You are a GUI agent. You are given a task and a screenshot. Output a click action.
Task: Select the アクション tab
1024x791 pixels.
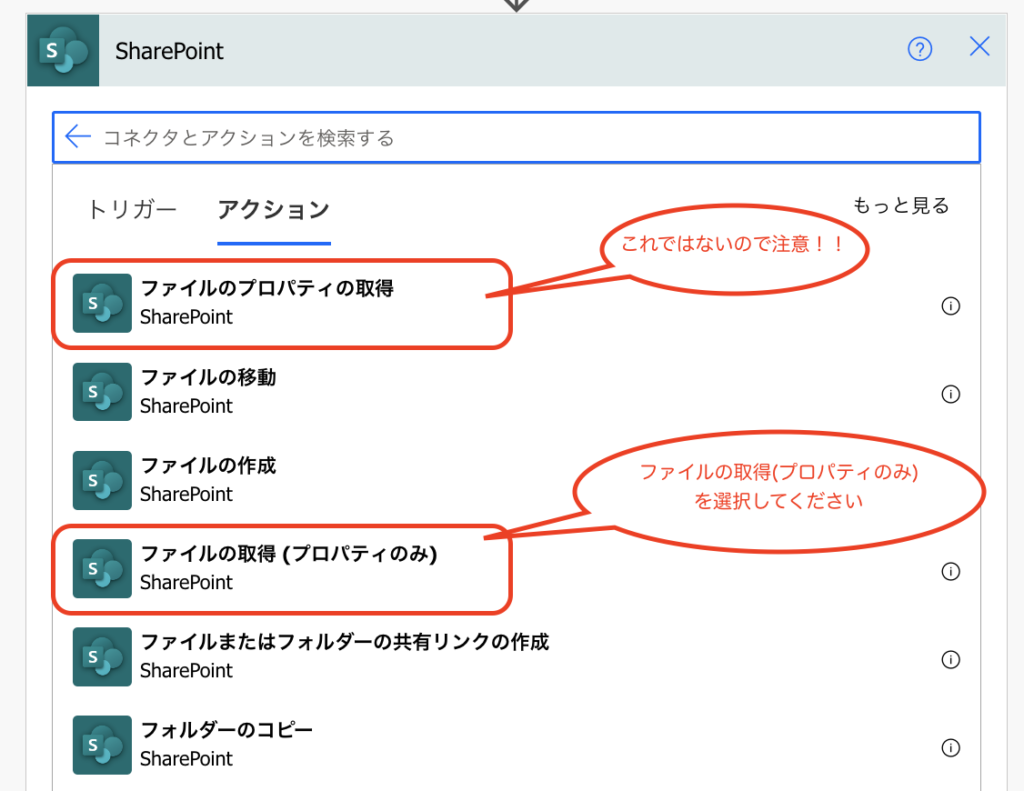point(274,210)
